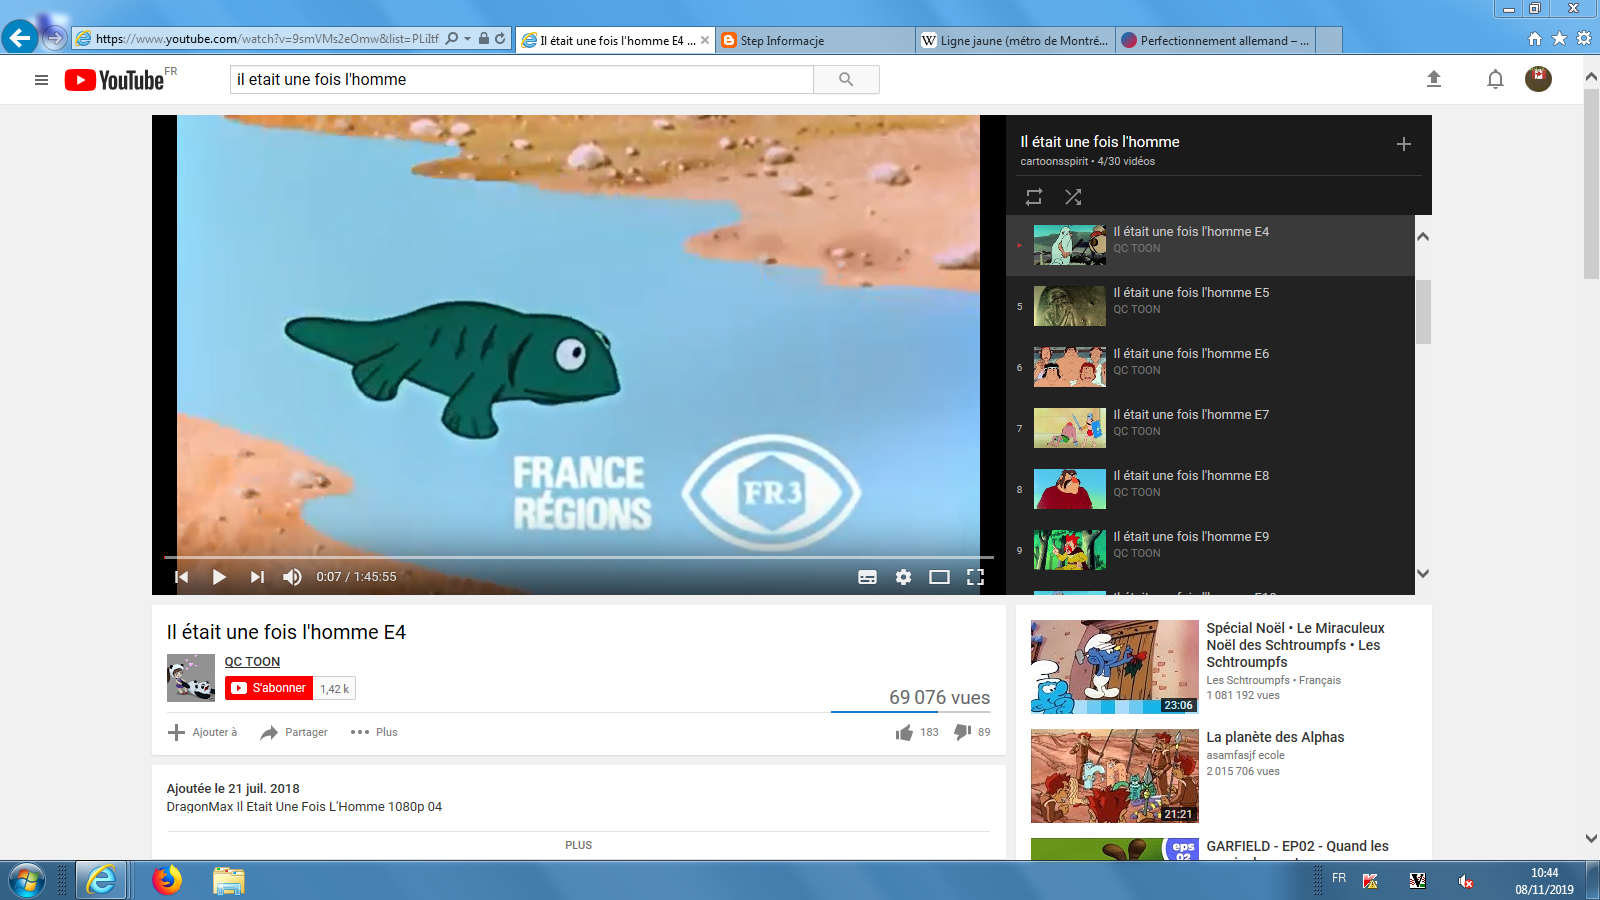The height and width of the screenshot is (900, 1600).
Task: Save playlist with the plus icon
Action: point(1403,144)
